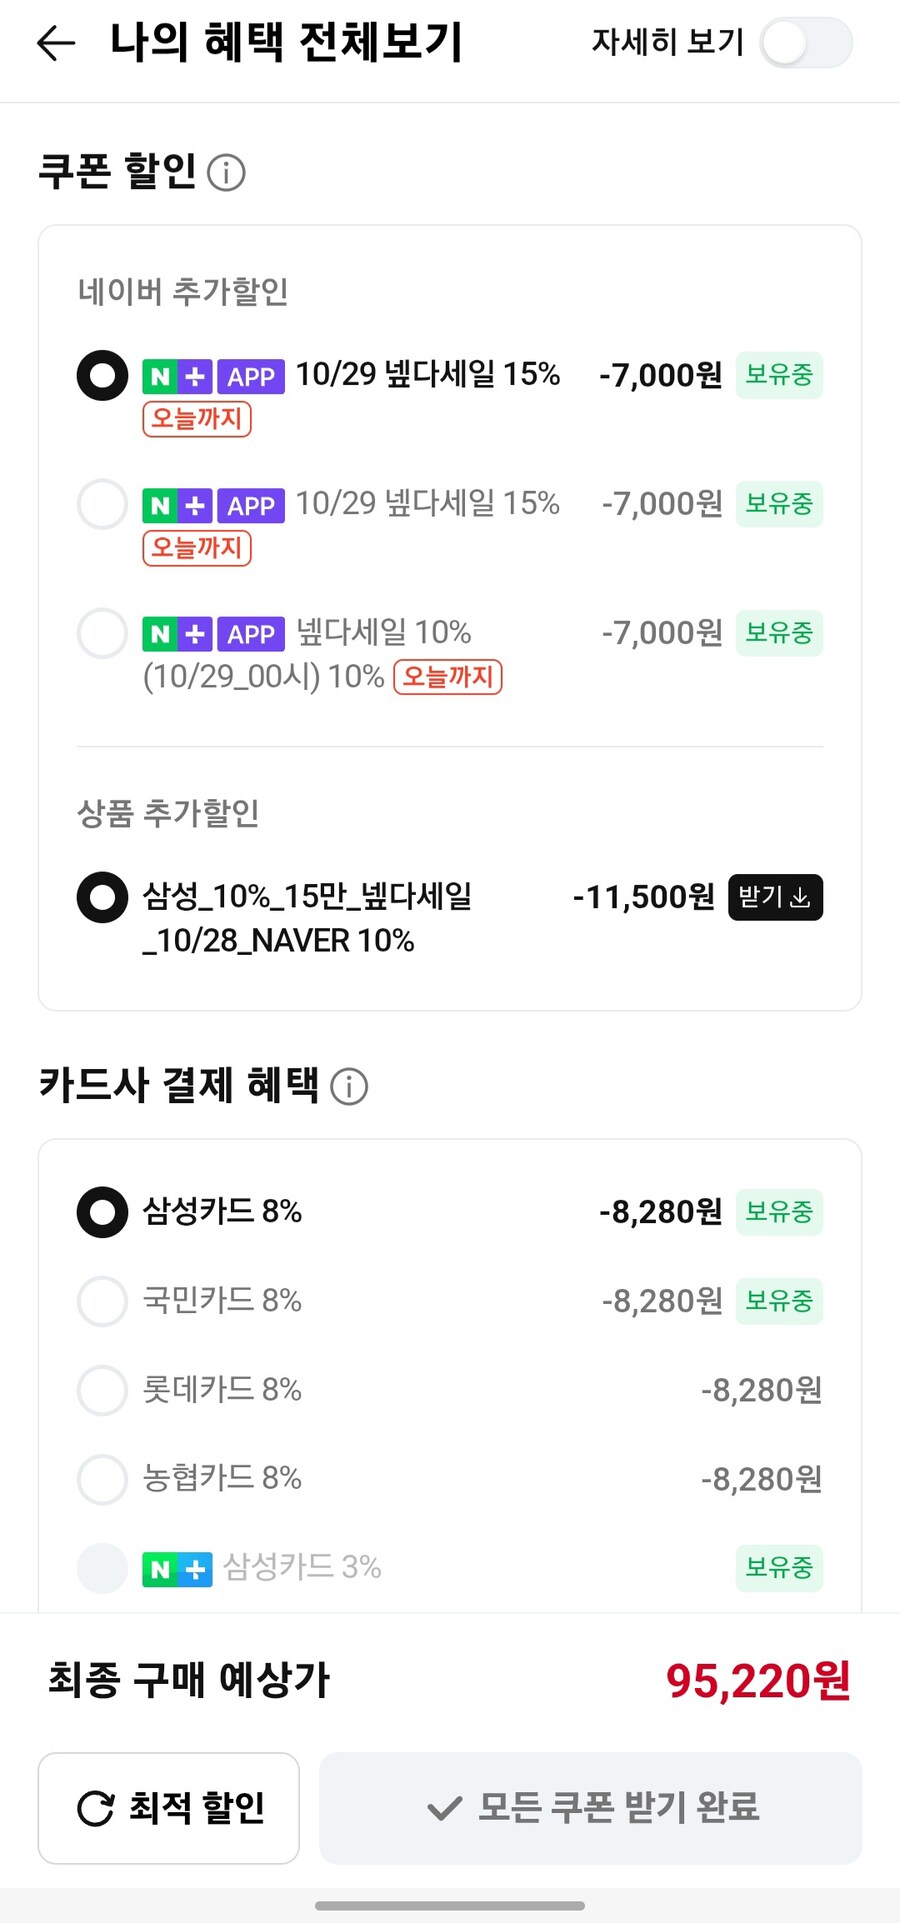Select the 넾다세일 10% (10/29_00시) coupon
The image size is (900, 1923).
click(103, 633)
